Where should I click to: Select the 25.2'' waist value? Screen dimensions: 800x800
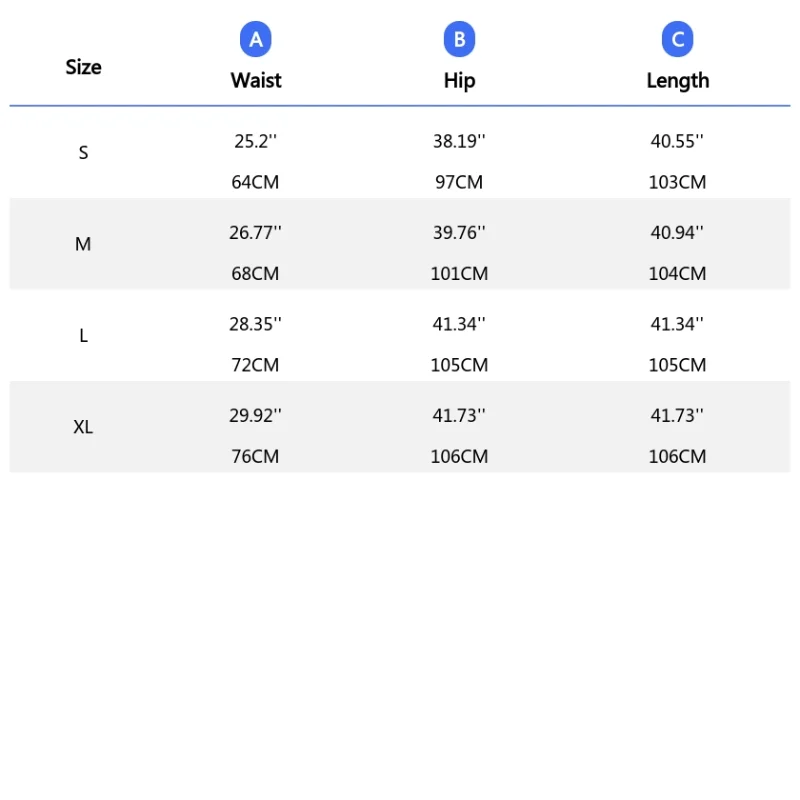pyautogui.click(x=255, y=141)
